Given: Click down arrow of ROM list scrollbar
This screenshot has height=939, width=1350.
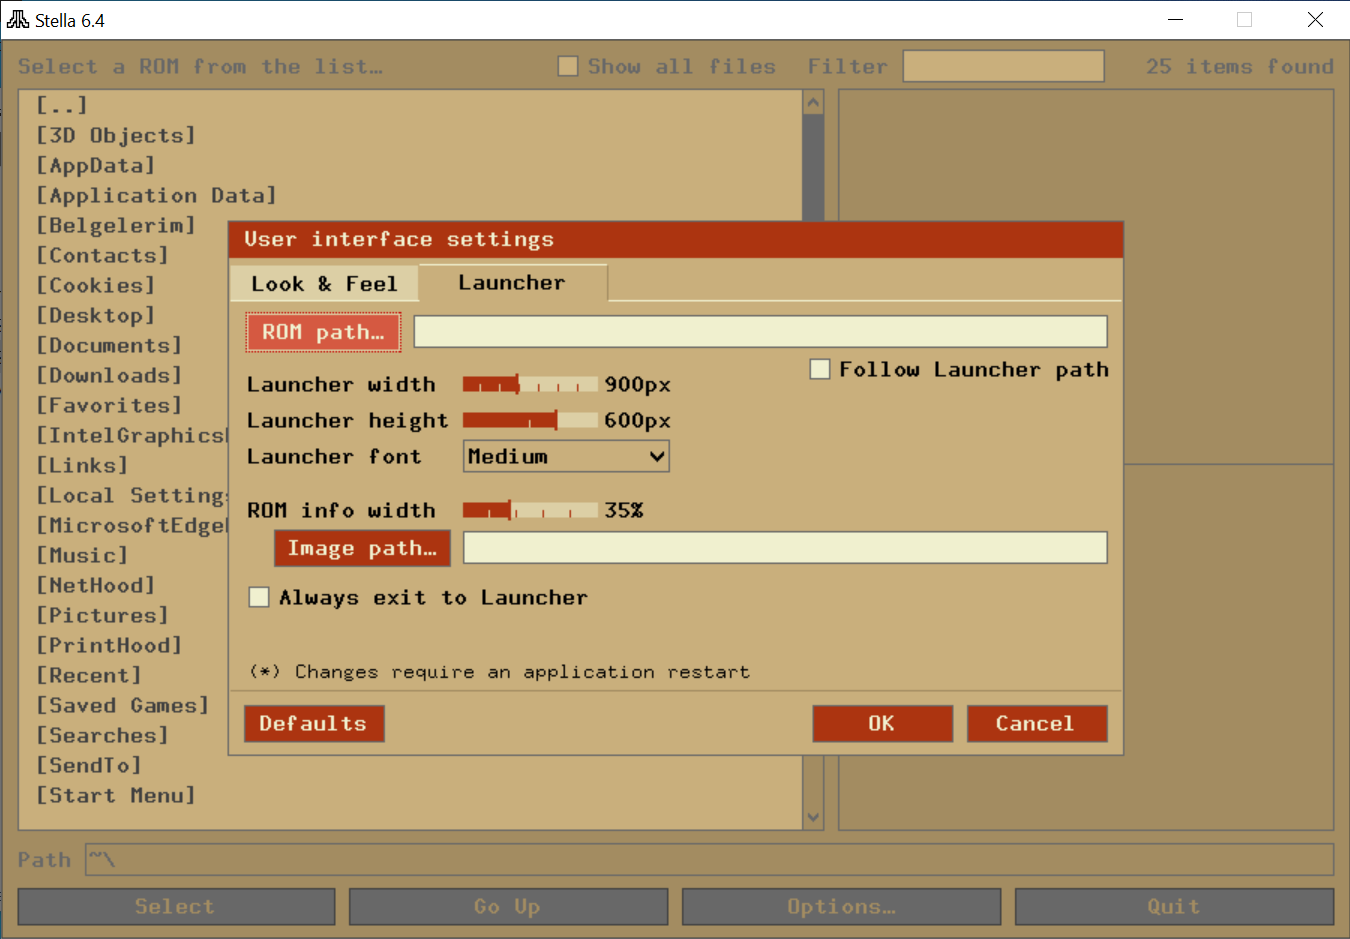Looking at the screenshot, I should coord(813,817).
